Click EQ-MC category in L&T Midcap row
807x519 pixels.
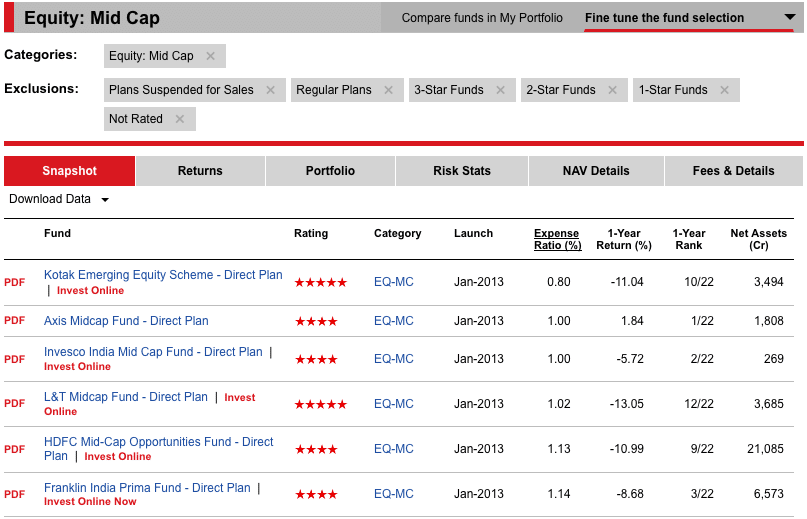(x=394, y=404)
